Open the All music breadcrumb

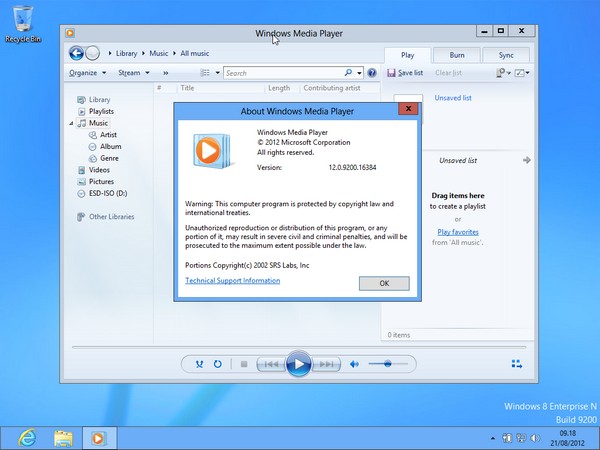coord(195,53)
